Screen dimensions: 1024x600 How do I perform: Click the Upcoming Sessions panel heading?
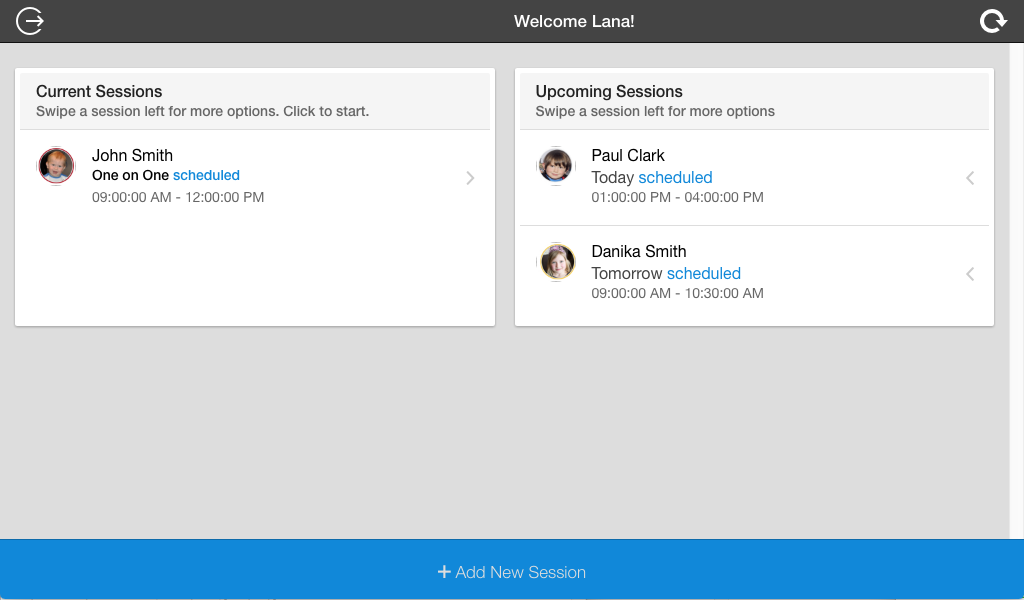609,91
